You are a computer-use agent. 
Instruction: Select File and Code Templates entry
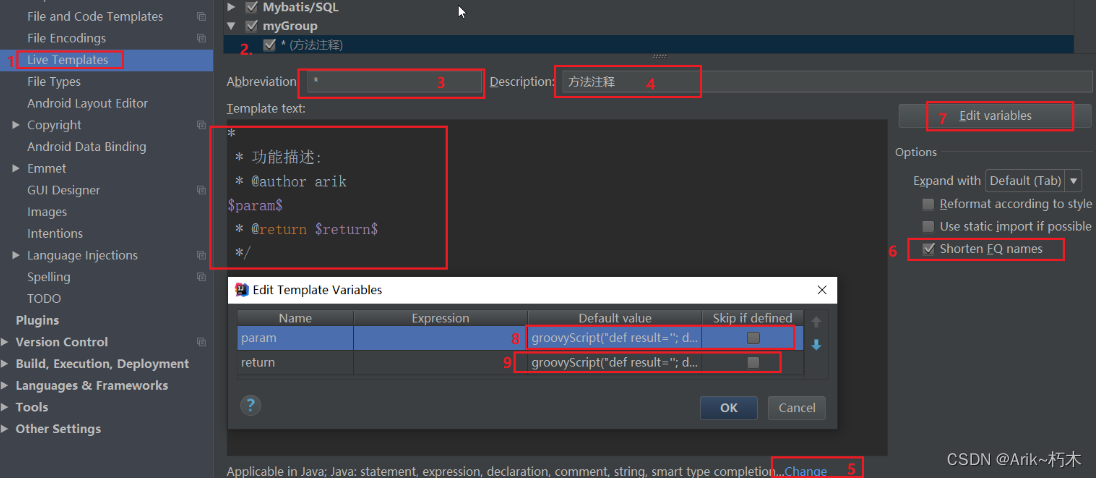coord(95,16)
